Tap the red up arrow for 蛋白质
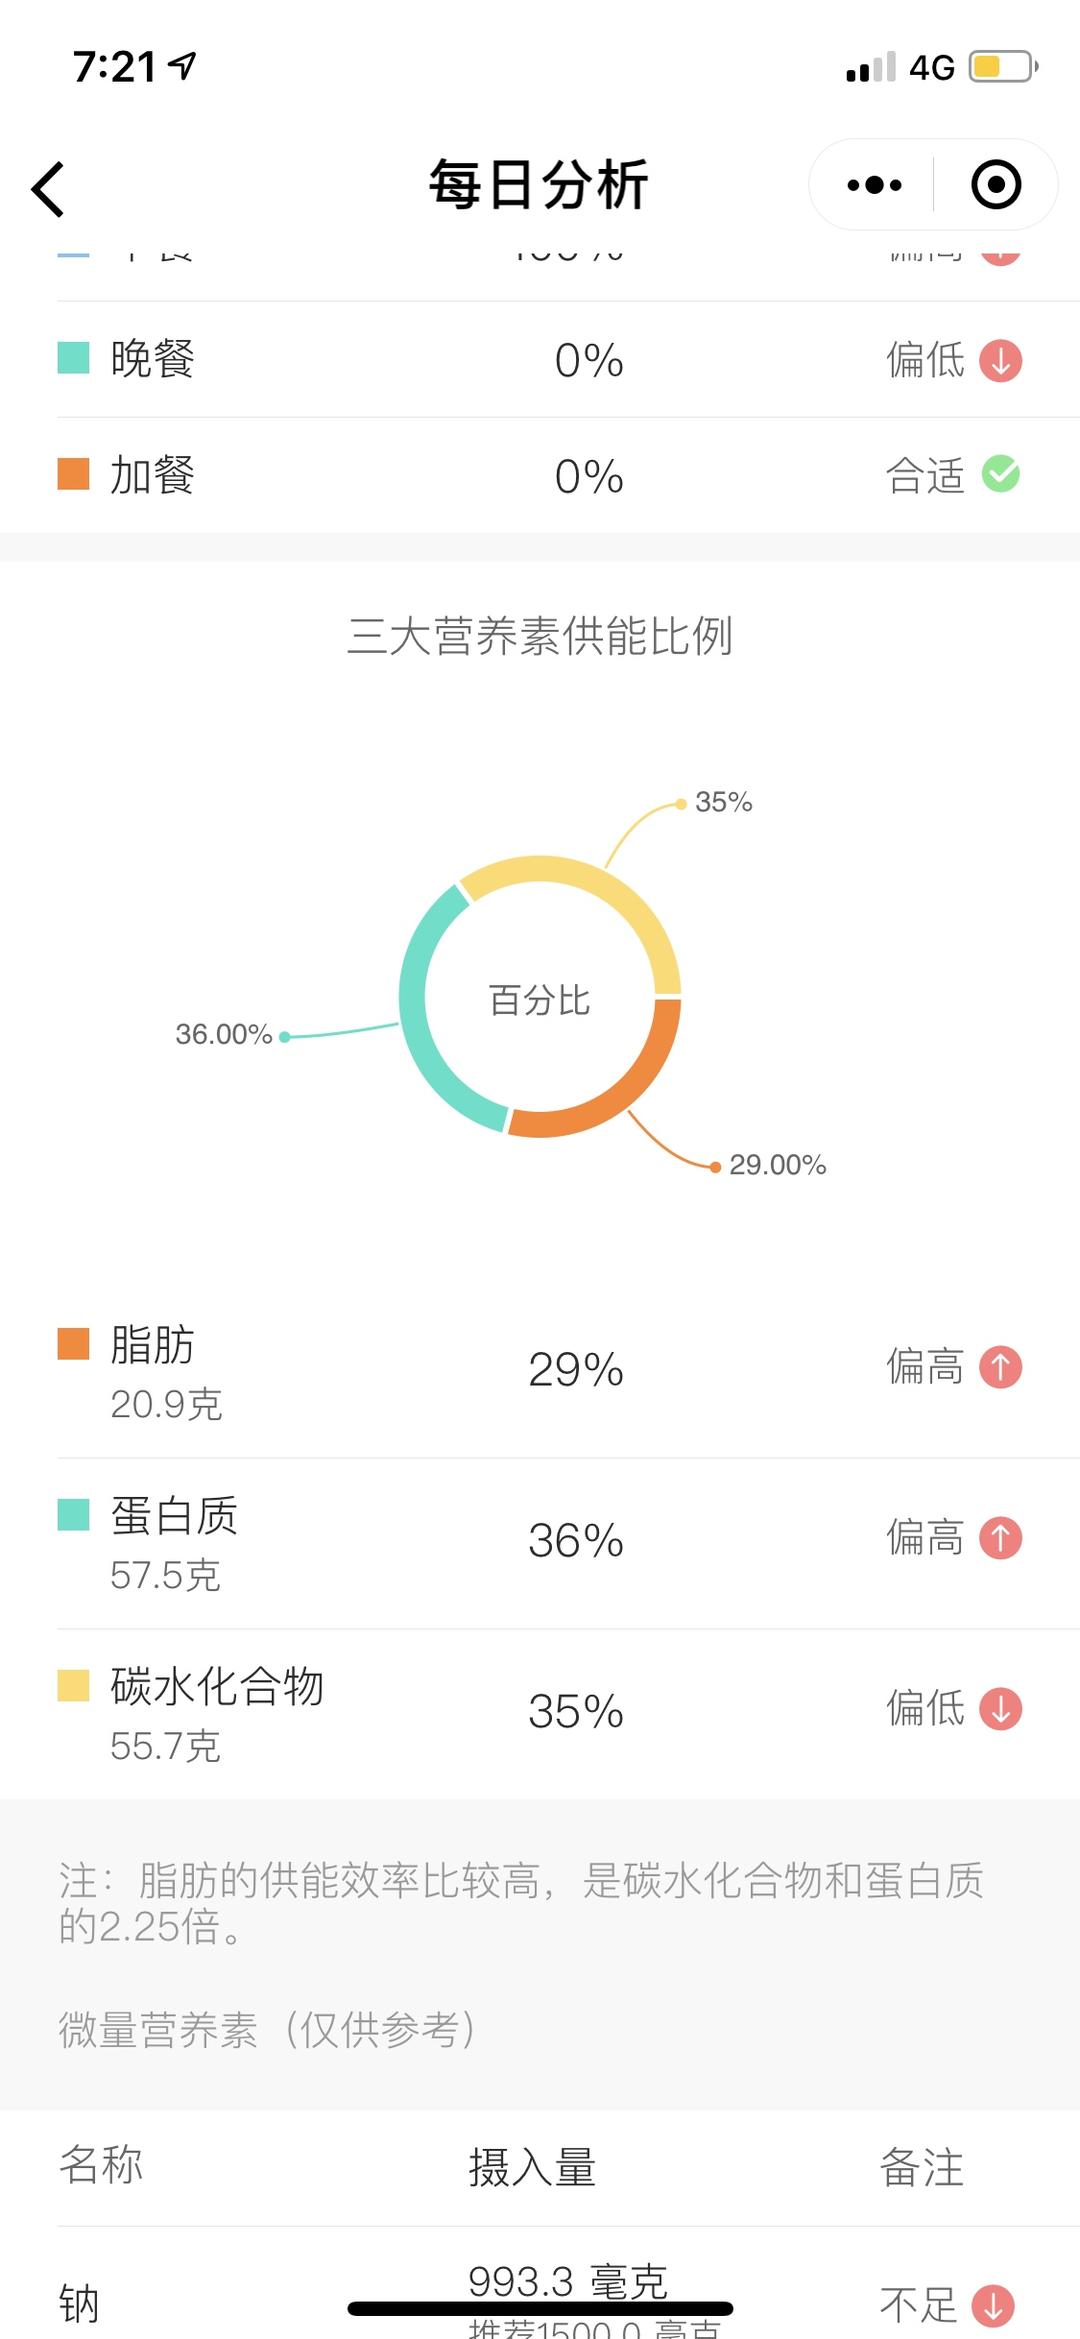 [x=1000, y=1538]
